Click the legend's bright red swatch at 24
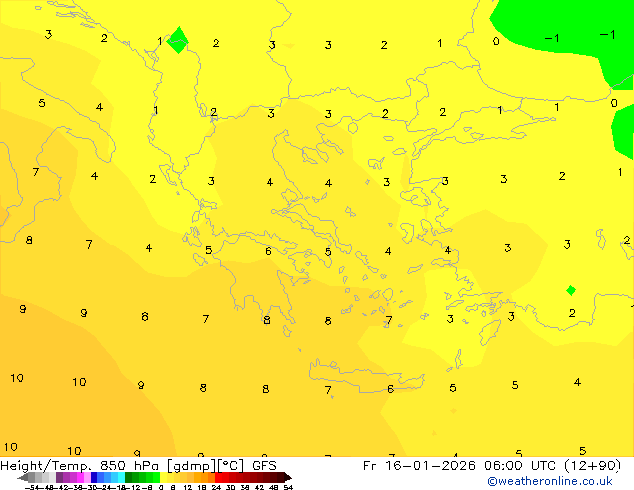The width and height of the screenshot is (634, 490). (218, 477)
